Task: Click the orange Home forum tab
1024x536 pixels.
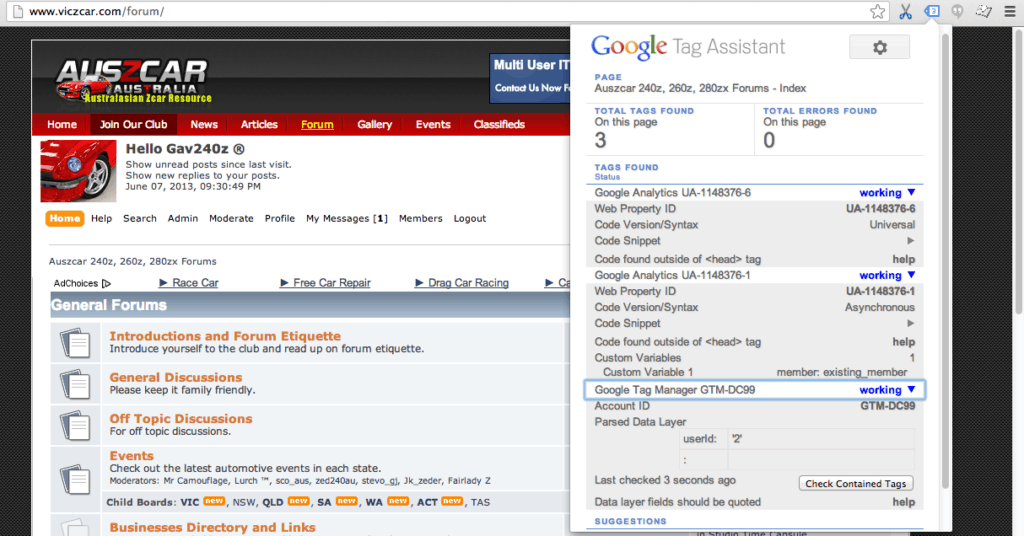Action: 65,218
